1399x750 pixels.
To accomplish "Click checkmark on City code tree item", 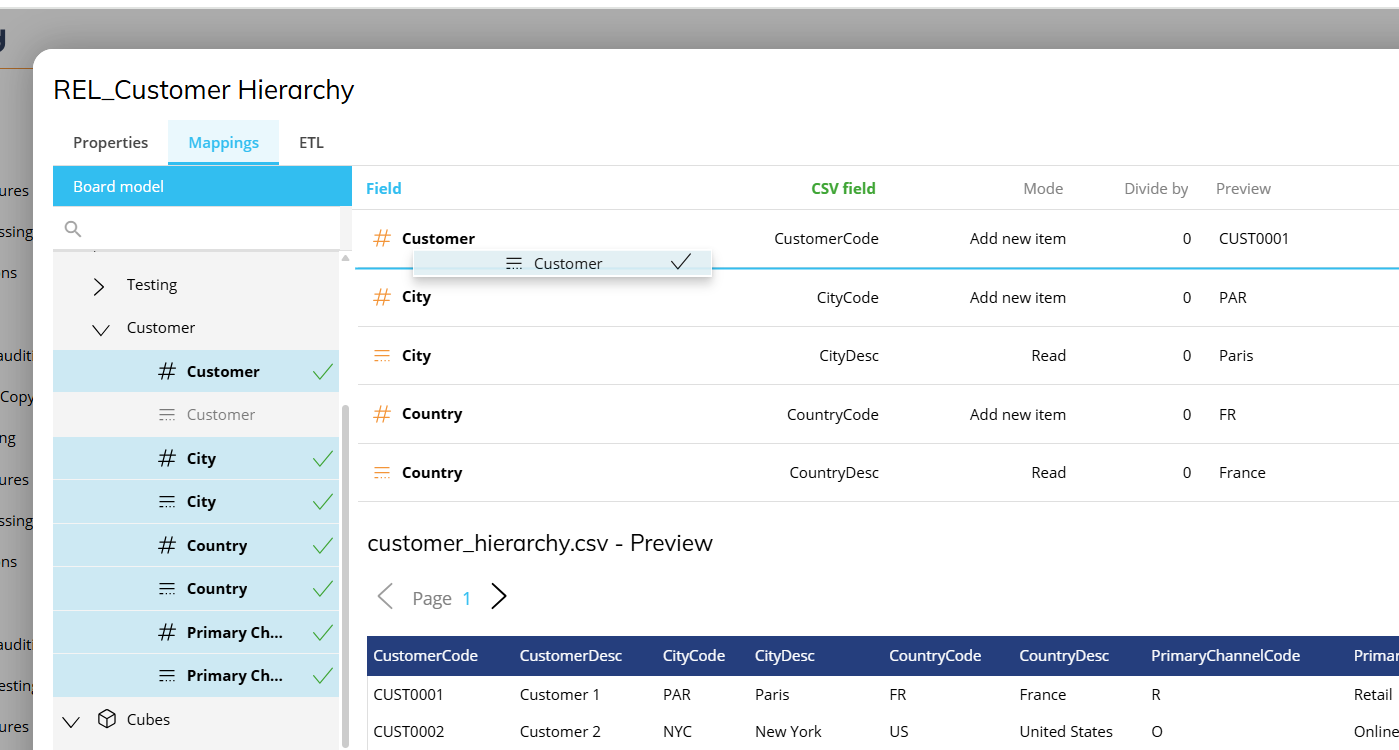I will 322,458.
